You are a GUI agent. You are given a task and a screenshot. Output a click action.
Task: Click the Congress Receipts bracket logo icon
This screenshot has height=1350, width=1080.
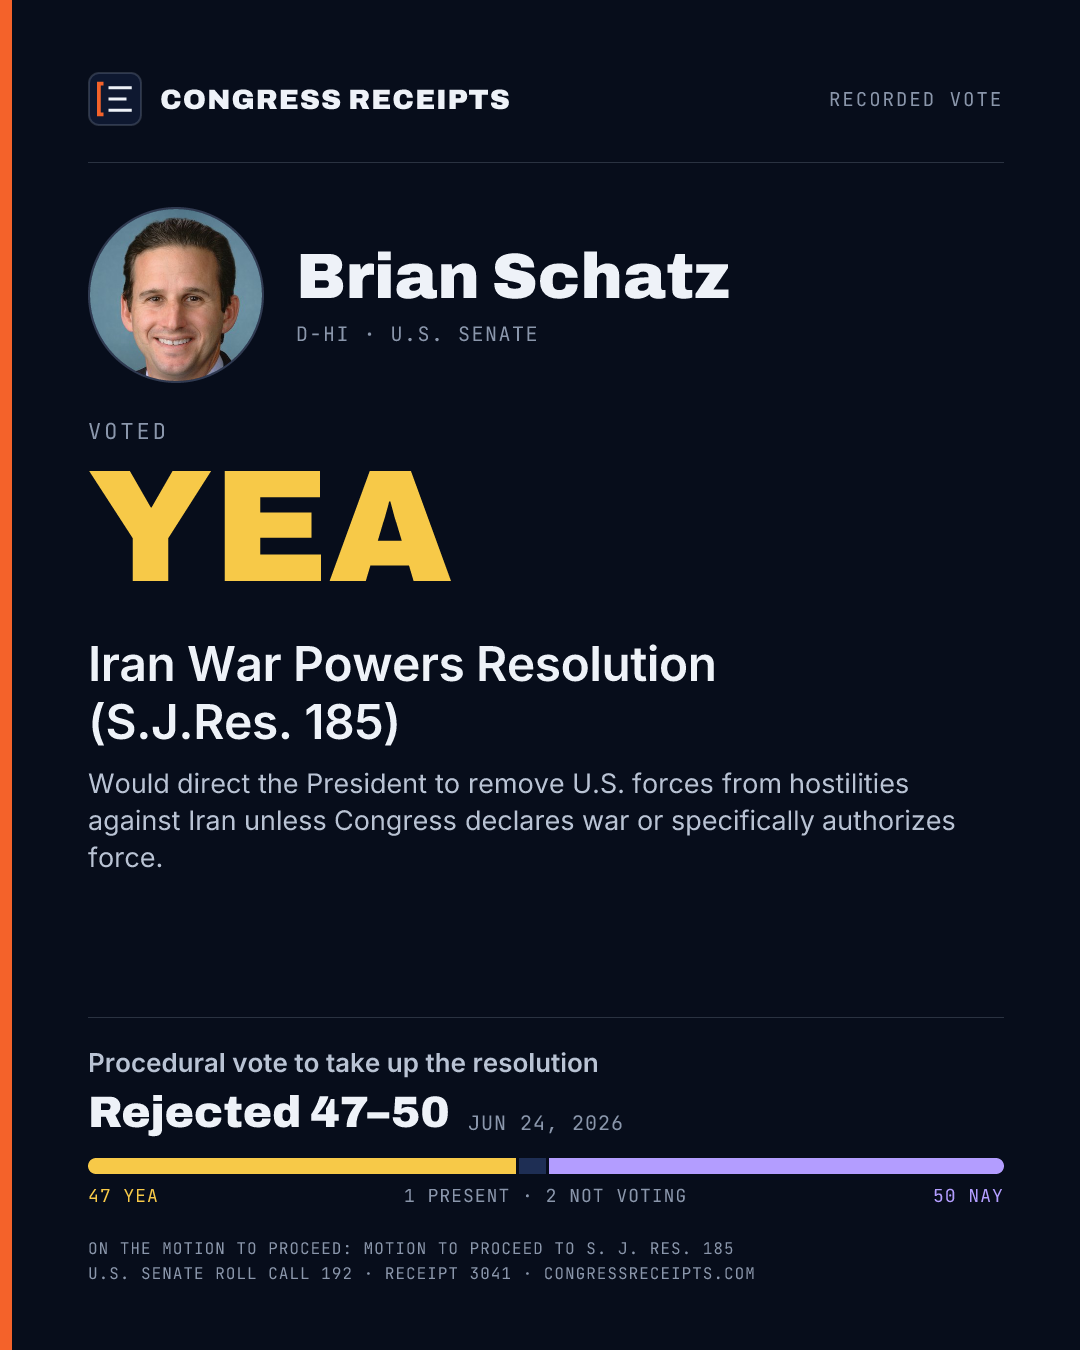115,99
